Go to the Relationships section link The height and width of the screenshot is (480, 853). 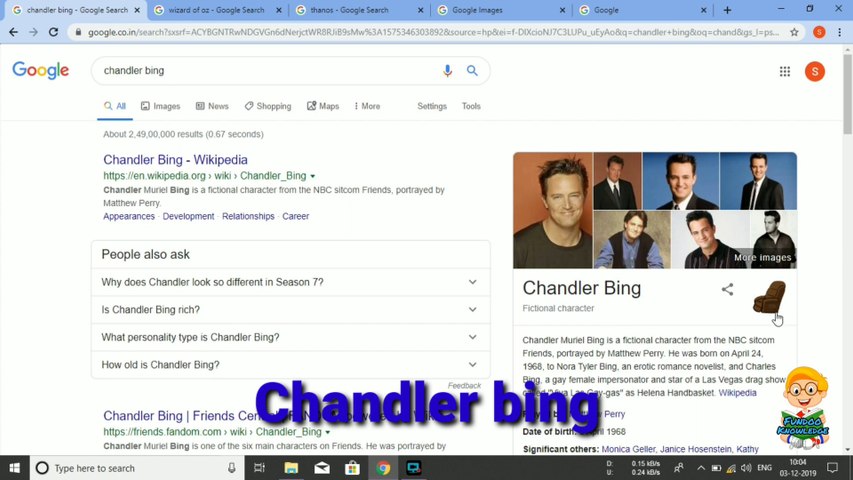pos(248,216)
